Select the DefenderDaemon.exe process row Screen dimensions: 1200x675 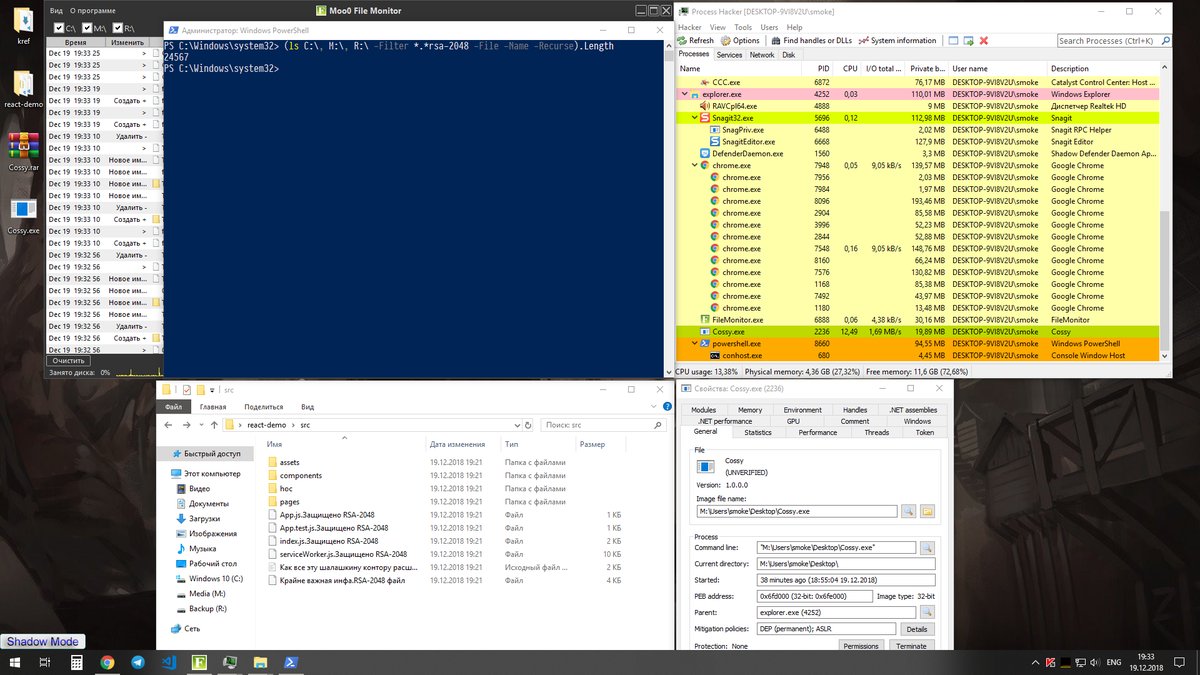917,154
